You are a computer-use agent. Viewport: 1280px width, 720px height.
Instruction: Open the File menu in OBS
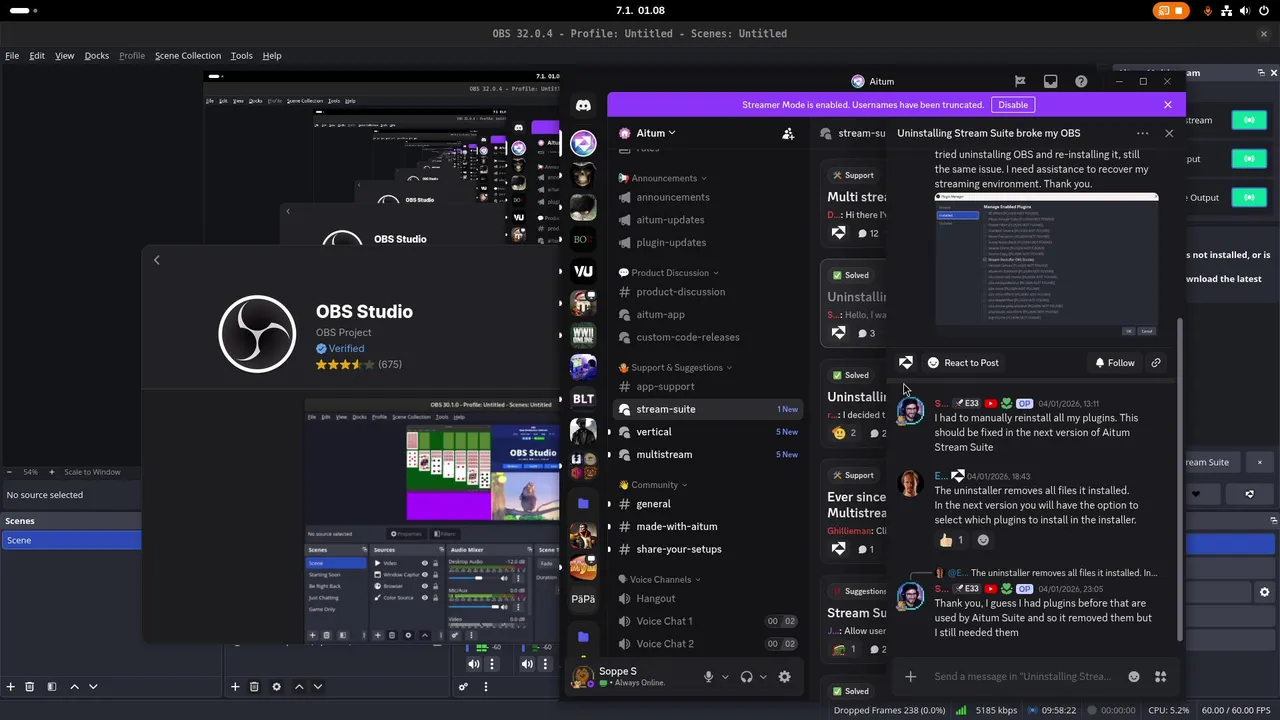[12, 56]
